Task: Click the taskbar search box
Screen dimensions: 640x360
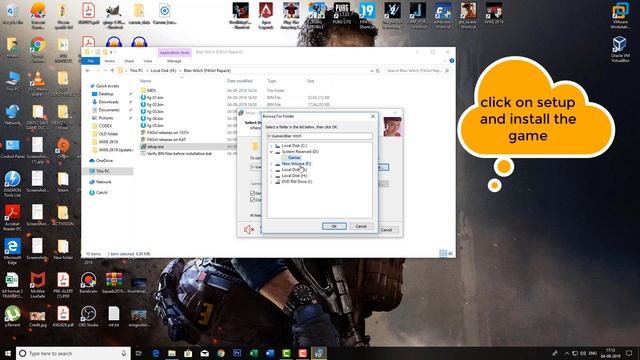Action: pos(73,353)
